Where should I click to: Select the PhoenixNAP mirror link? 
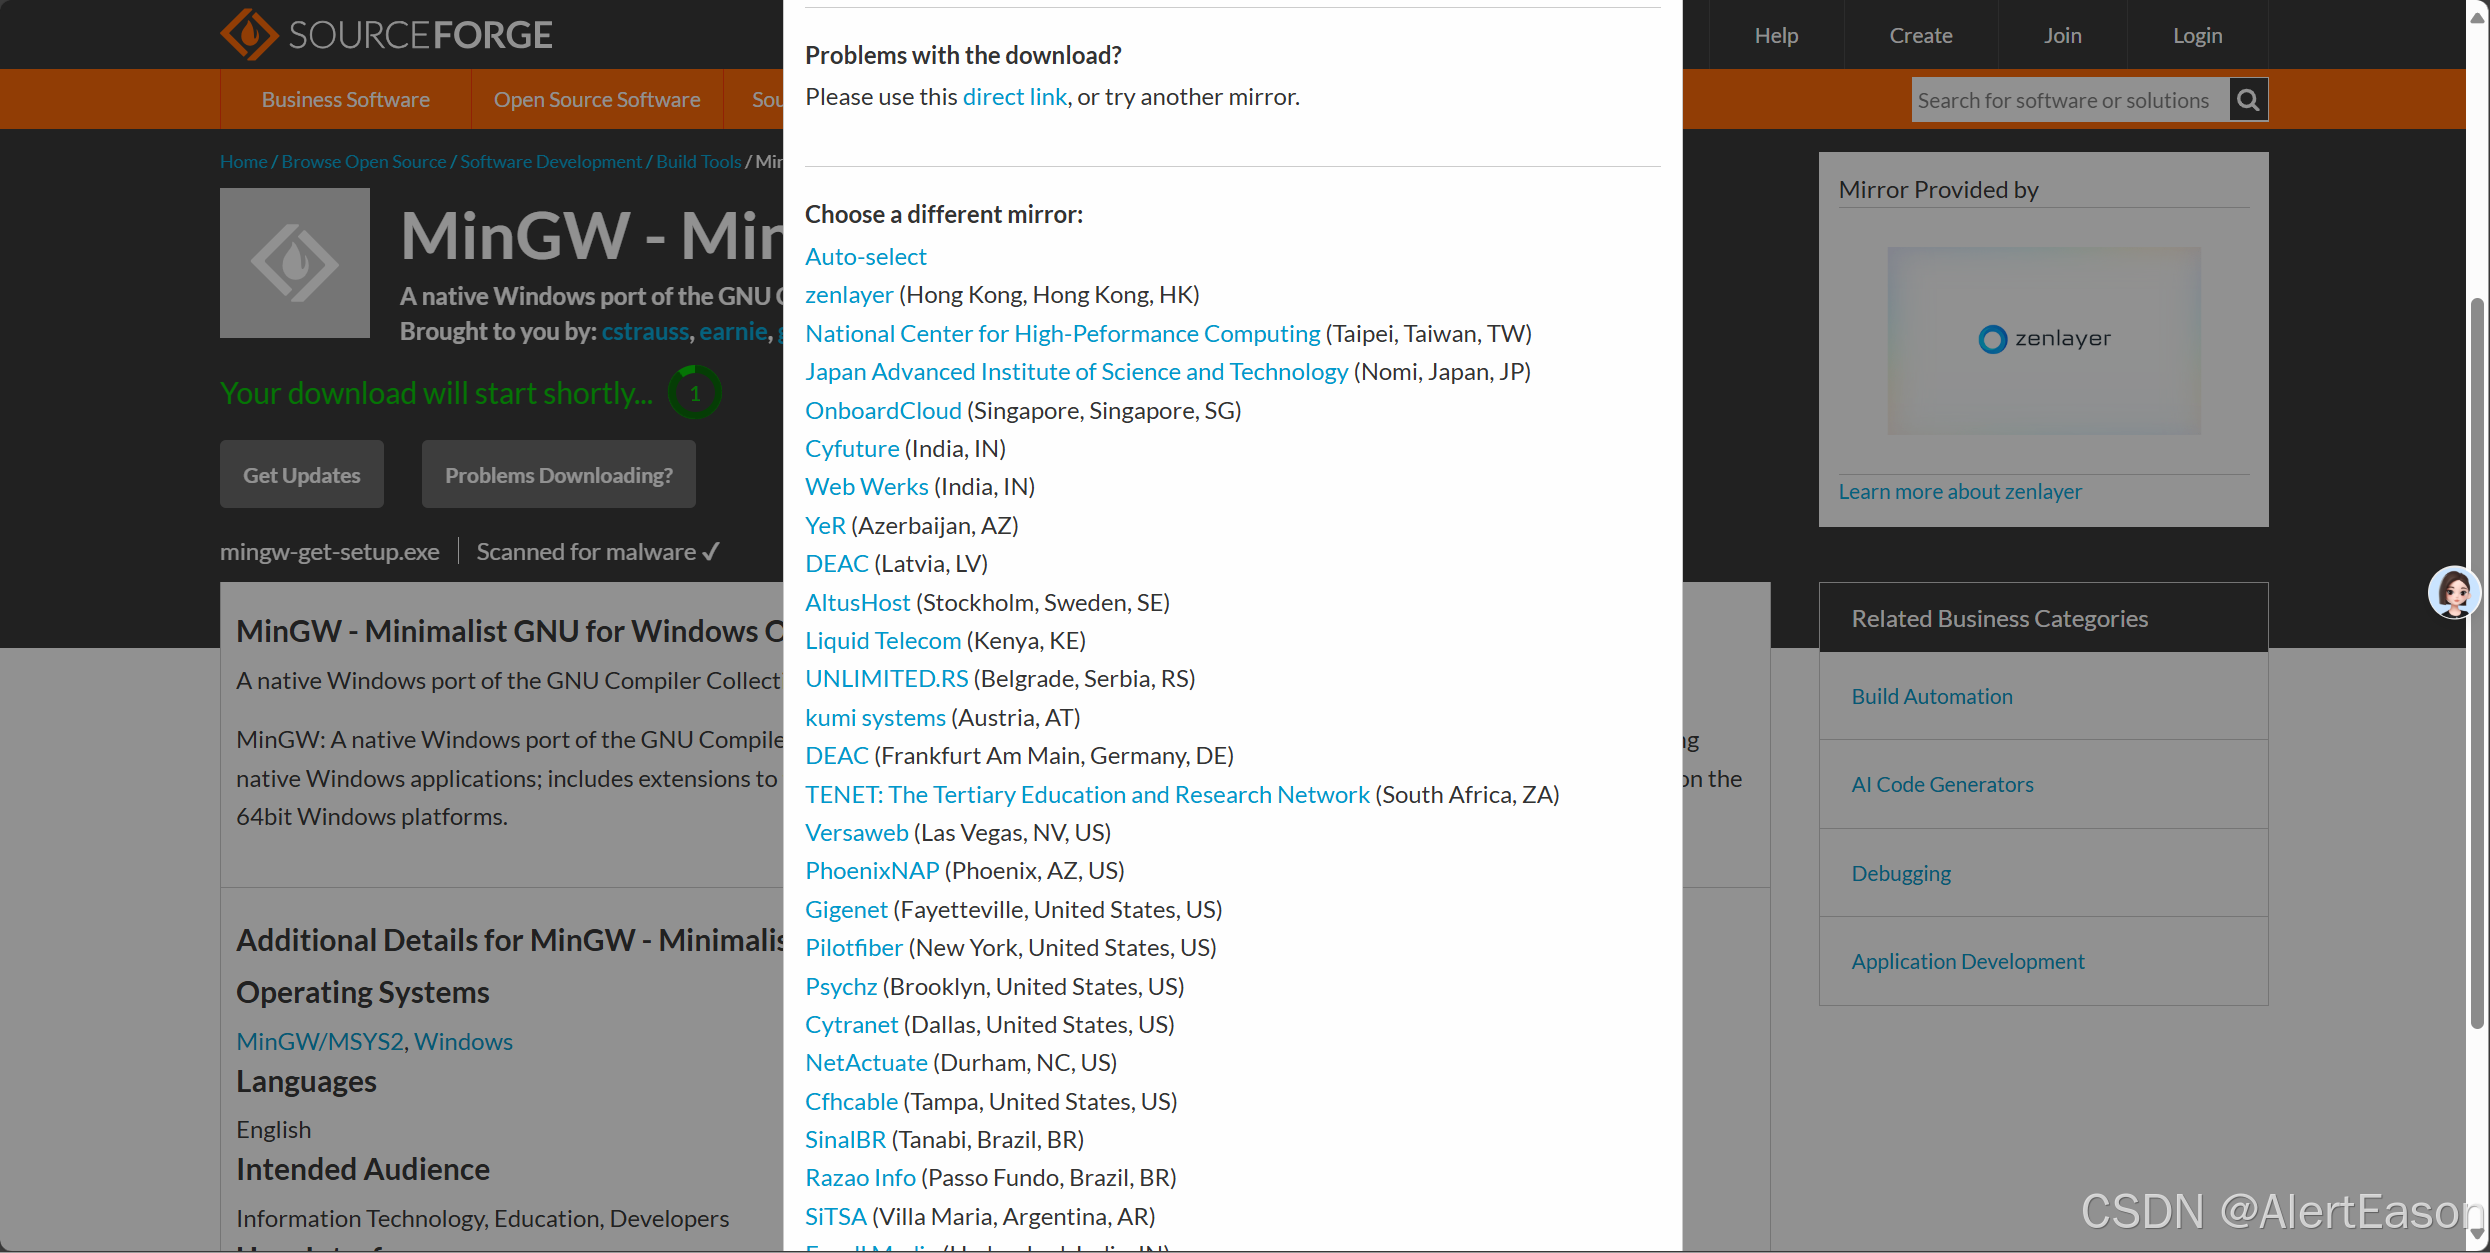871,871
